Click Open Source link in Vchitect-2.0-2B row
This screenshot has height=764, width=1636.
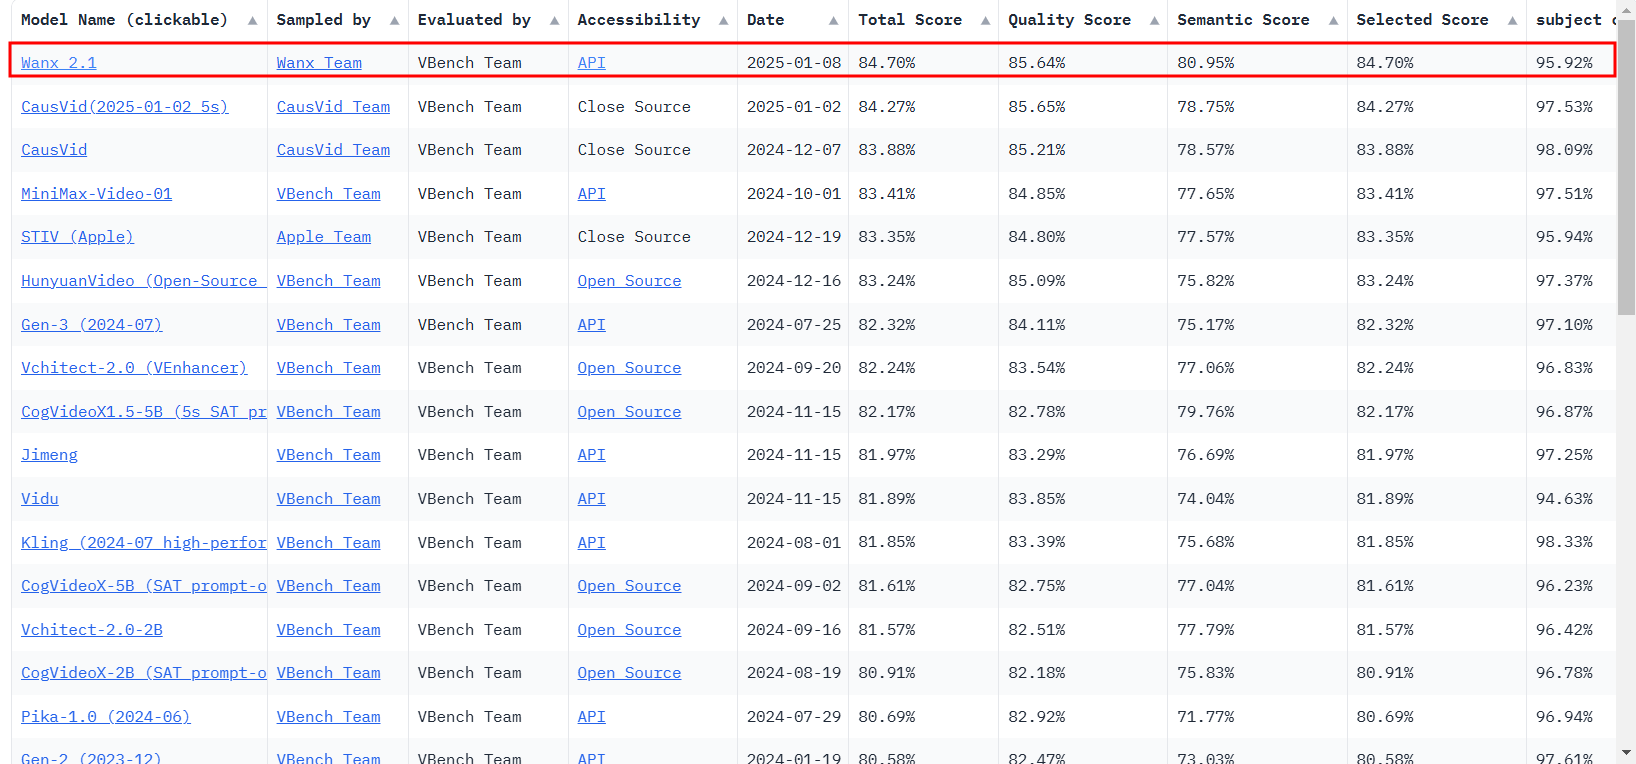pyautogui.click(x=629, y=630)
